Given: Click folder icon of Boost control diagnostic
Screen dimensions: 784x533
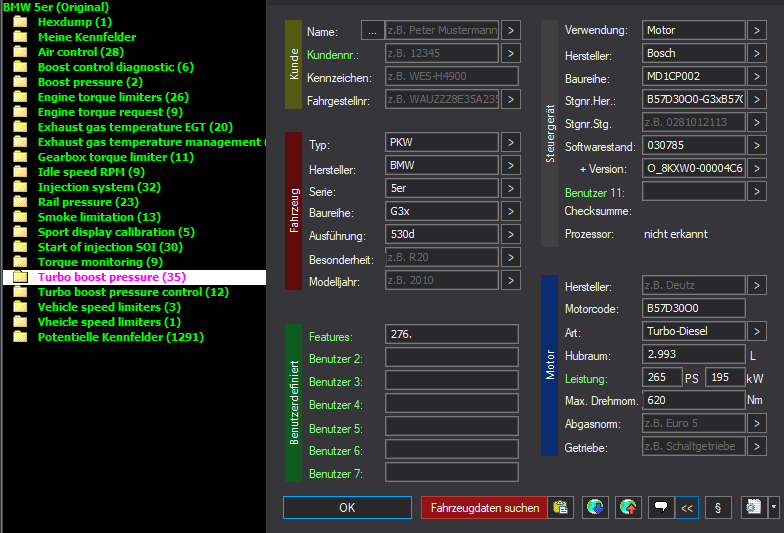Looking at the screenshot, I should click(x=20, y=67).
